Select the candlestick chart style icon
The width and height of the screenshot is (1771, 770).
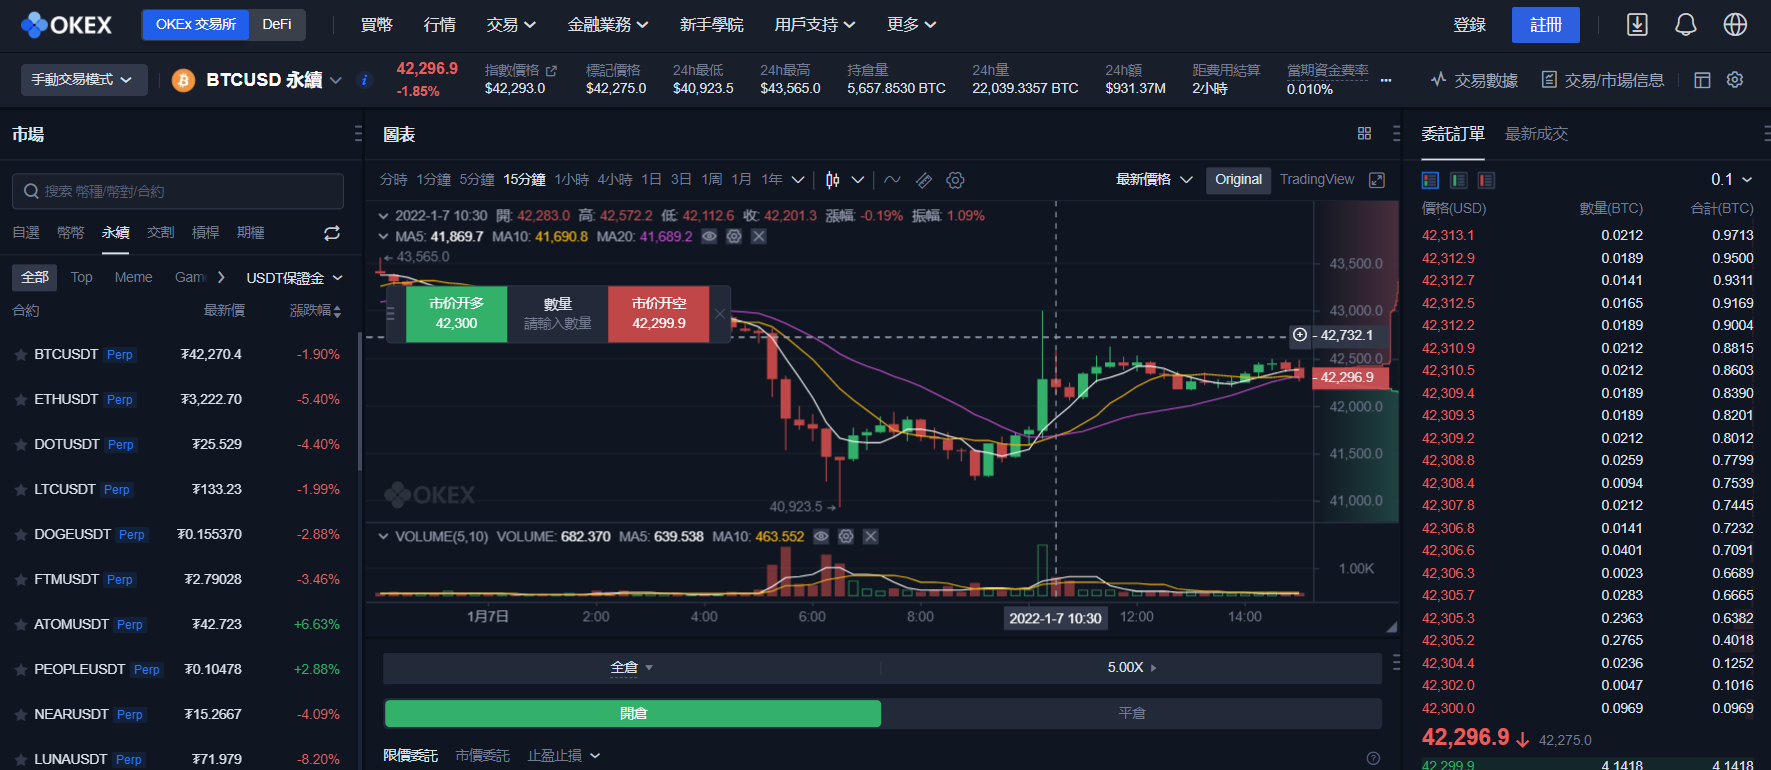tap(833, 180)
